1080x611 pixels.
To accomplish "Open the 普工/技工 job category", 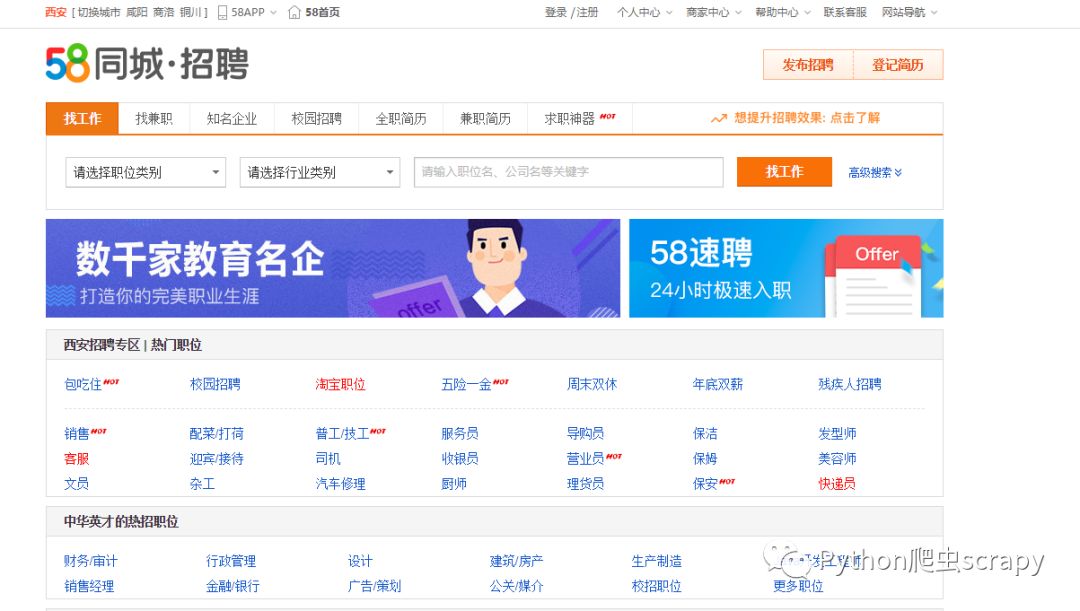I will (x=342, y=434).
